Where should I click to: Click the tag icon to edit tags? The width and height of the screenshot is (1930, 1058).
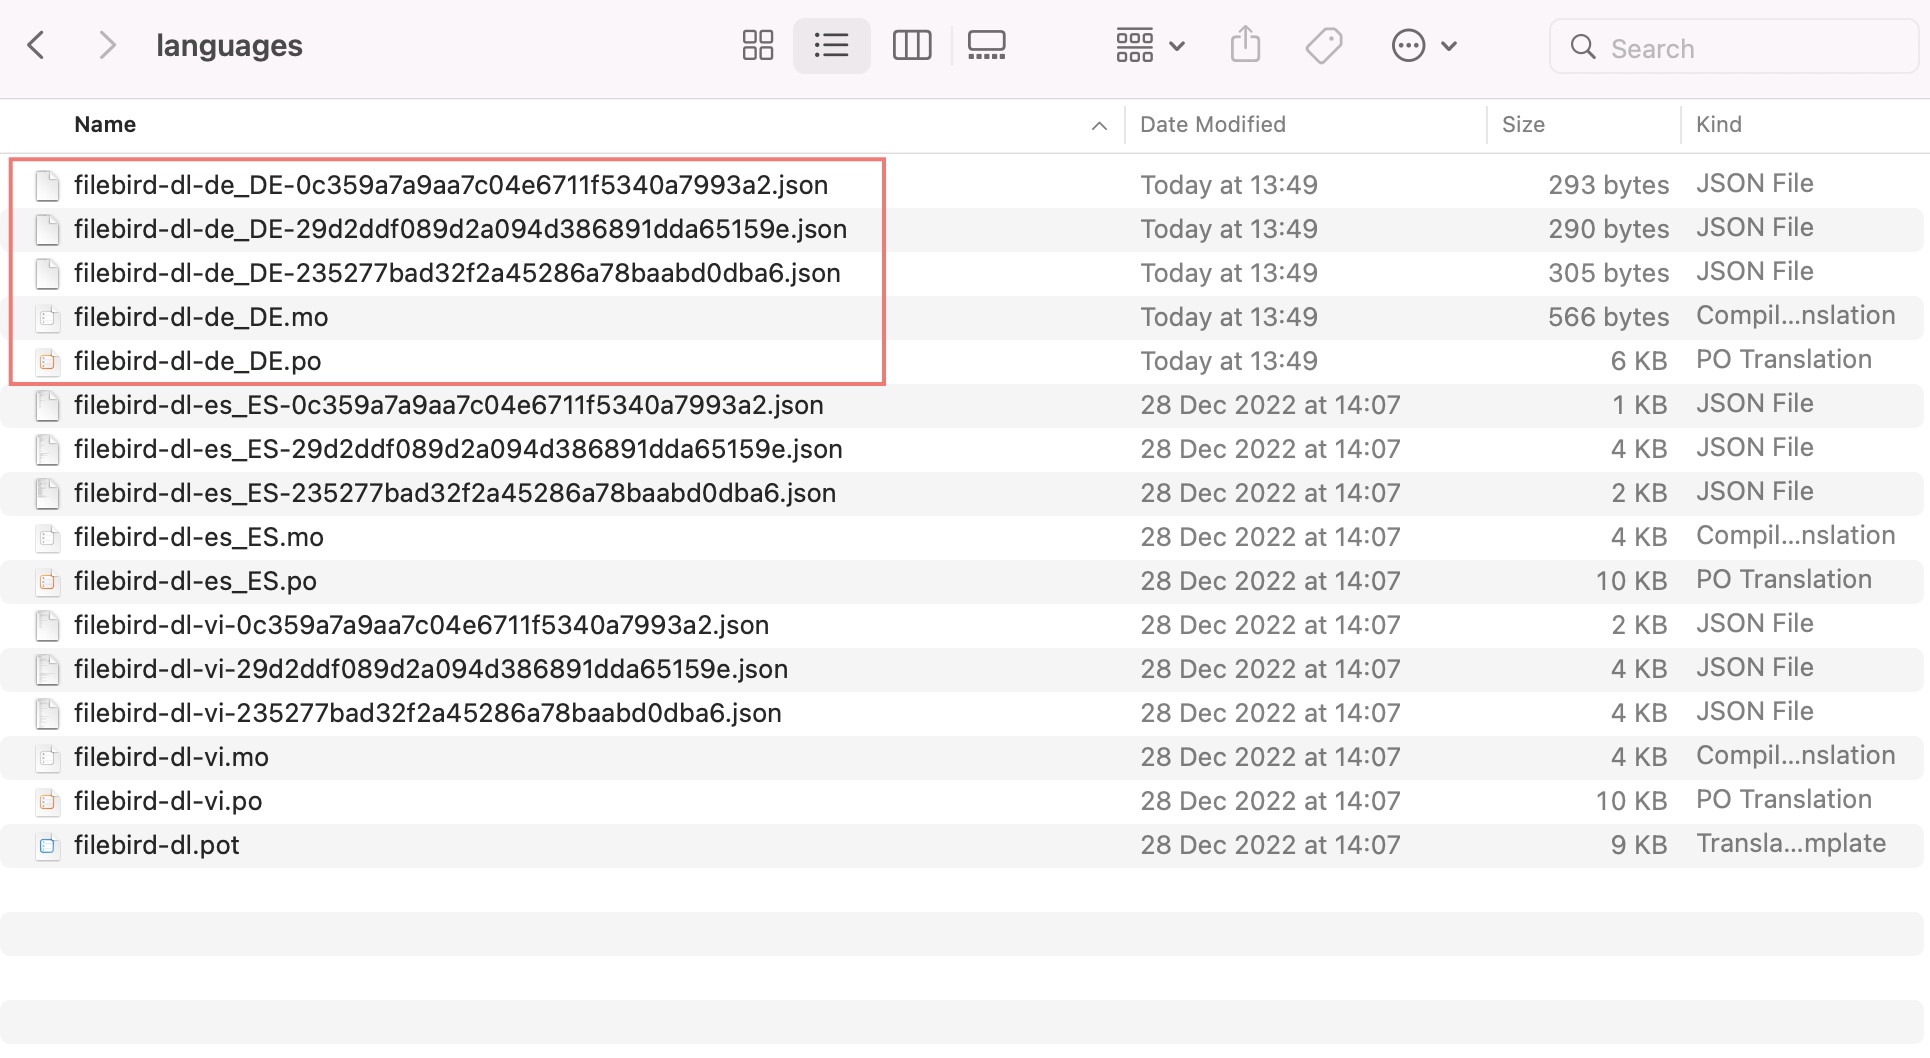pyautogui.click(x=1324, y=46)
